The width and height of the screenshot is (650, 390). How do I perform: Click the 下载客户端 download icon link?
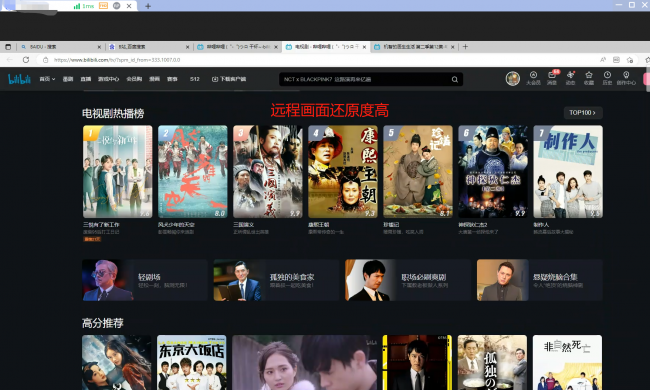pyautogui.click(x=229, y=79)
